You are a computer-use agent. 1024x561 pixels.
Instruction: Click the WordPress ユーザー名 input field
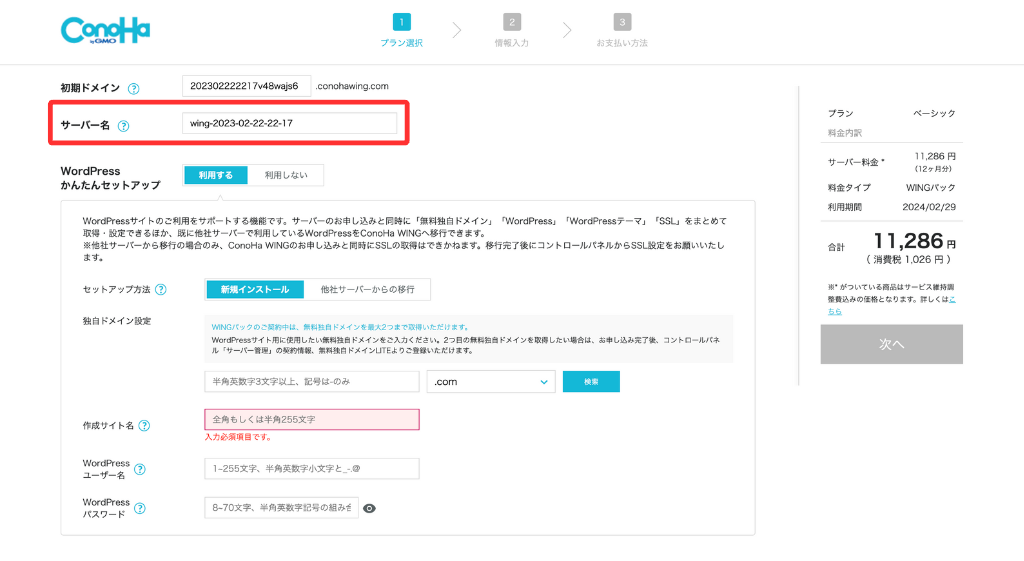pos(312,469)
